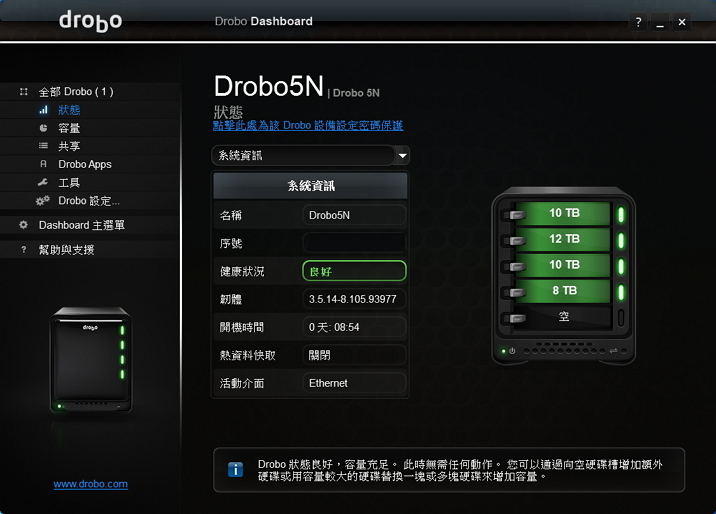Image resolution: width=716 pixels, height=514 pixels.
Task: Click the power icon on the Drobo graphic
Action: [x=512, y=351]
